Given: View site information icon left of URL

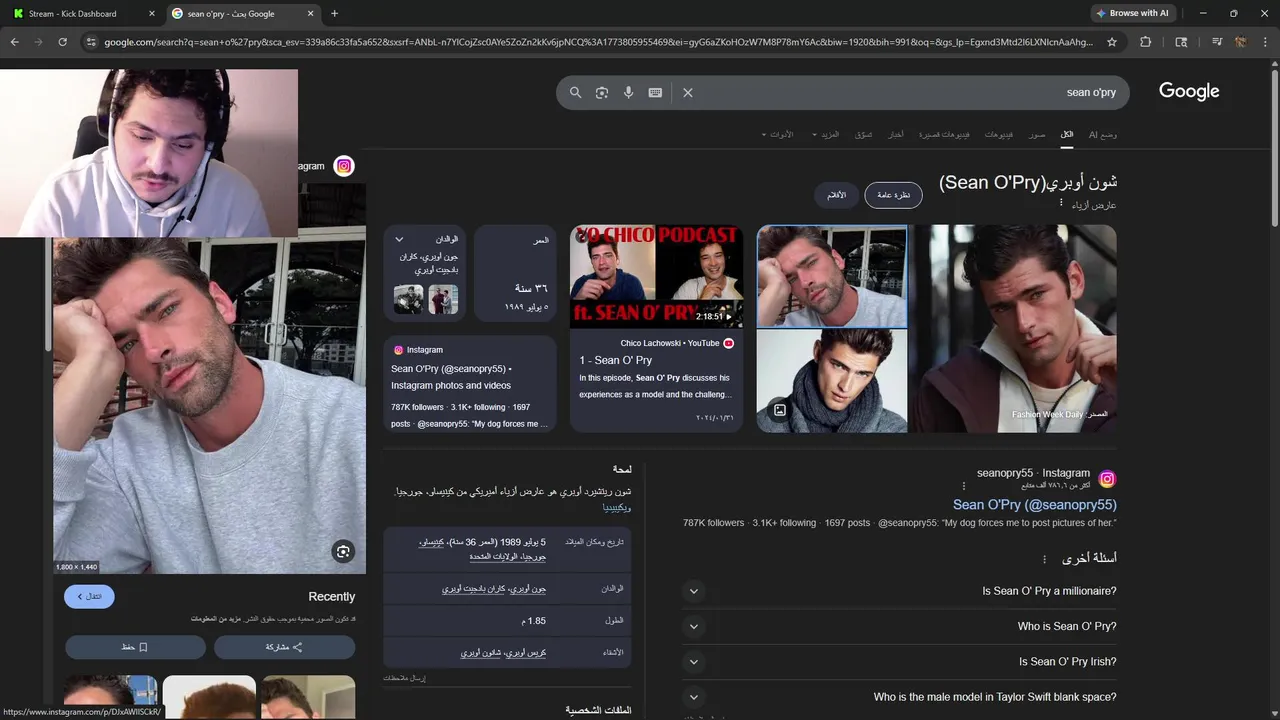Looking at the screenshot, I should pyautogui.click(x=91, y=42).
